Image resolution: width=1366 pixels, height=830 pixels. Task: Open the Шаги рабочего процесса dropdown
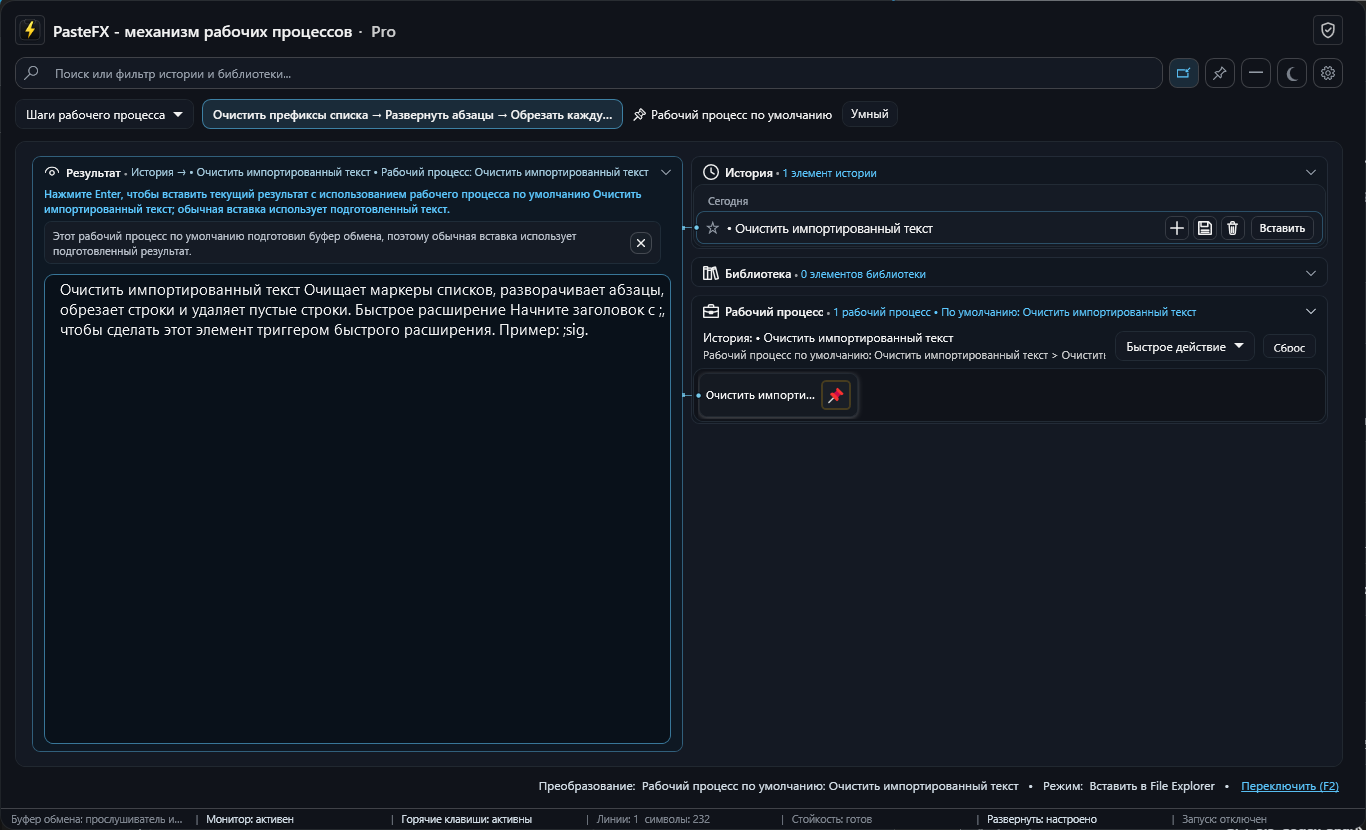tap(105, 115)
